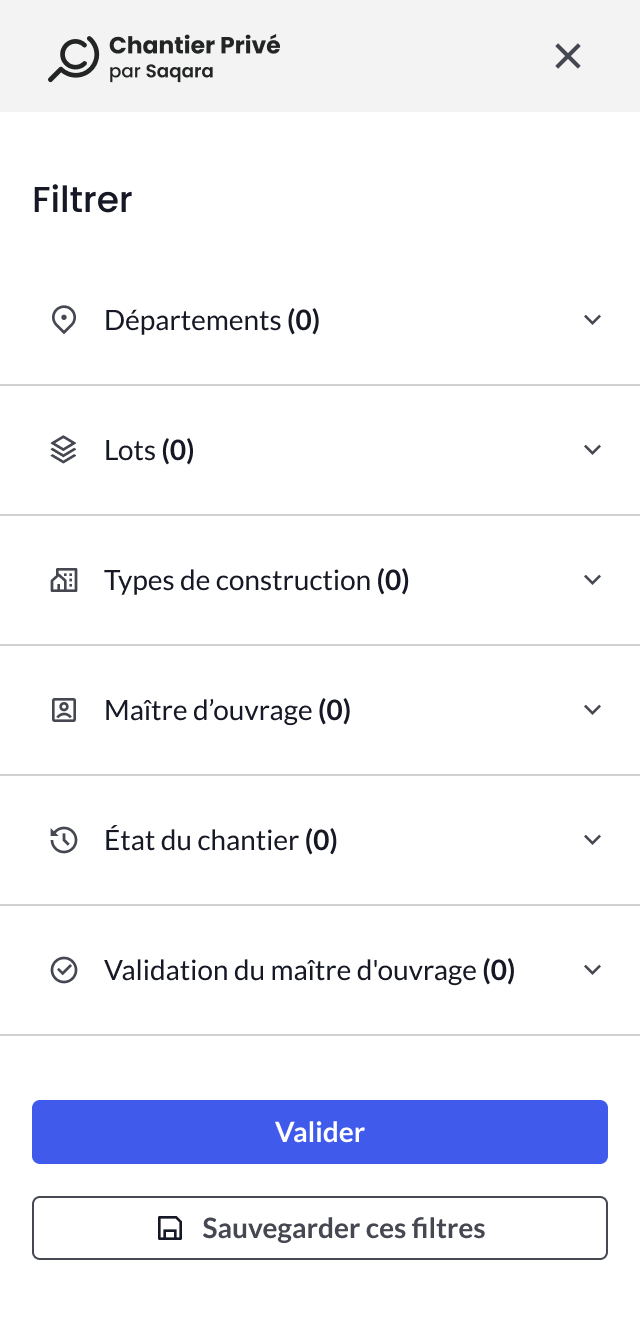The height and width of the screenshot is (1324, 640).
Task: Click the Chantier Privé par Saqara text
Action: click(194, 57)
